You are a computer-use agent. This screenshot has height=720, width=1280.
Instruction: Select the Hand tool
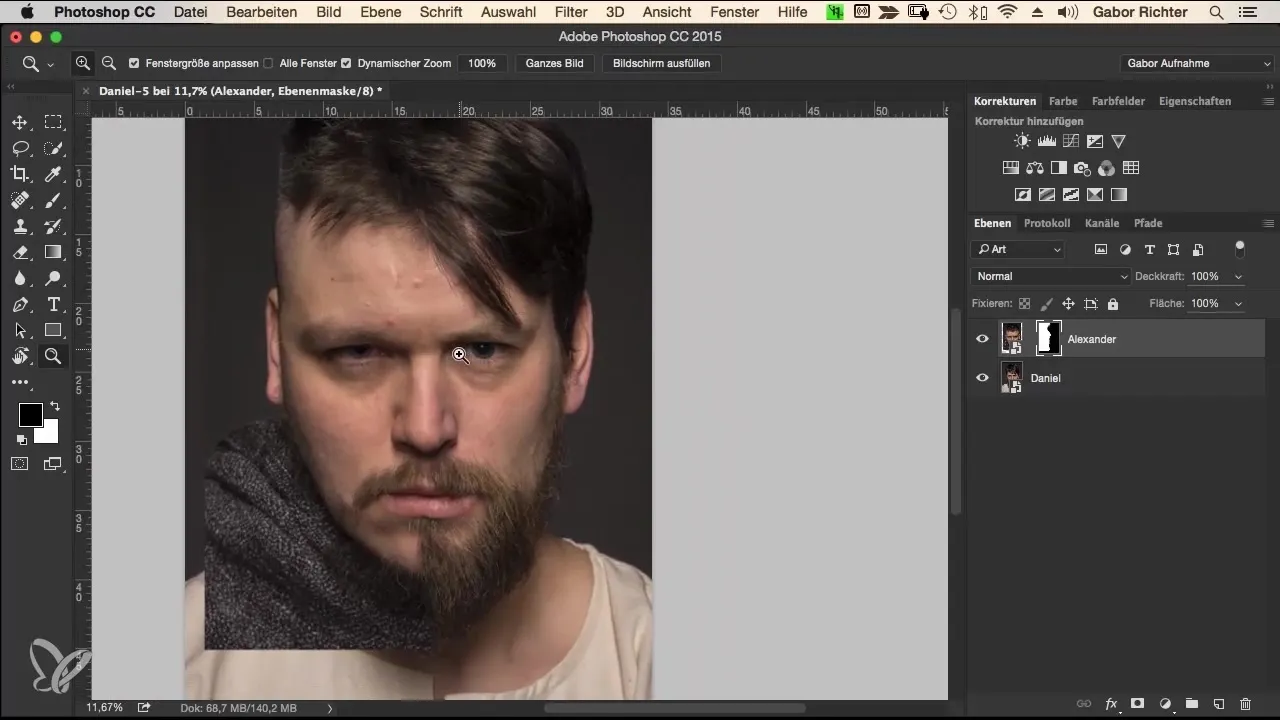(19, 356)
